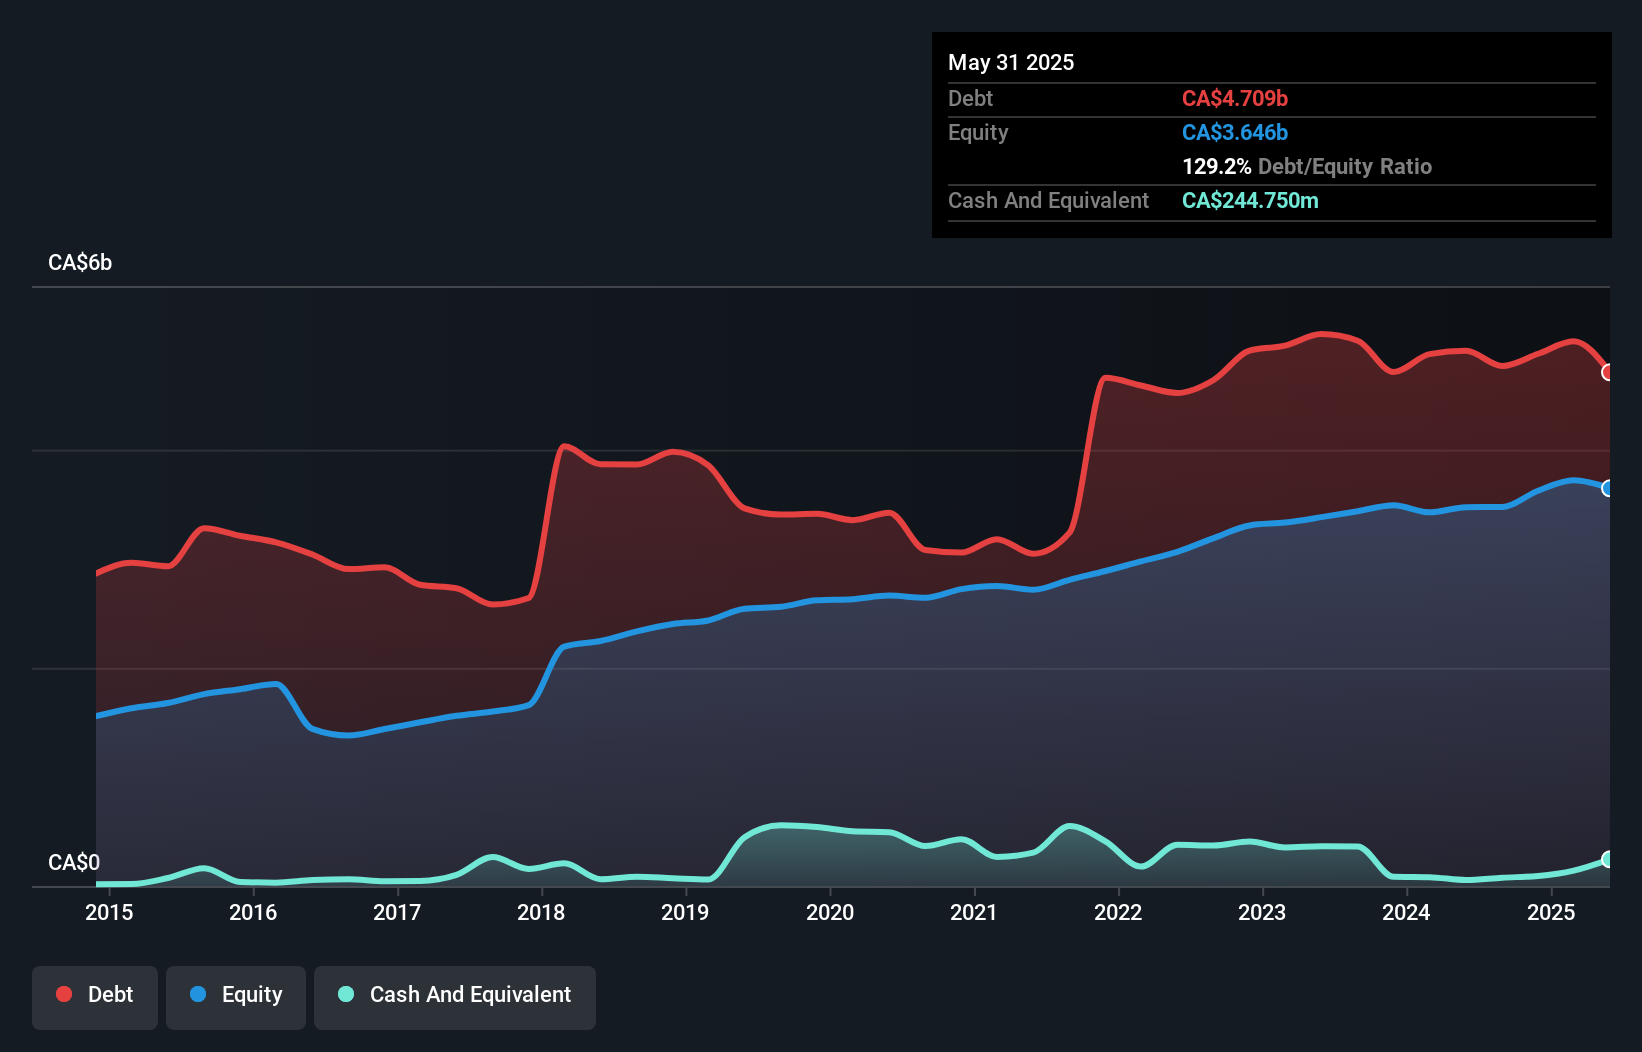Toggle the Cash And Equivalent series visibility
1642x1052 pixels.
tap(455, 997)
